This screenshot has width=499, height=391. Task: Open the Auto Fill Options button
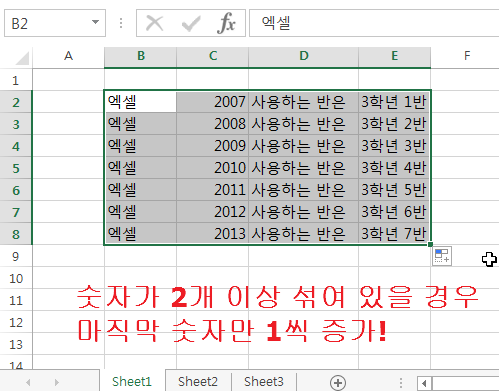[x=442, y=256]
